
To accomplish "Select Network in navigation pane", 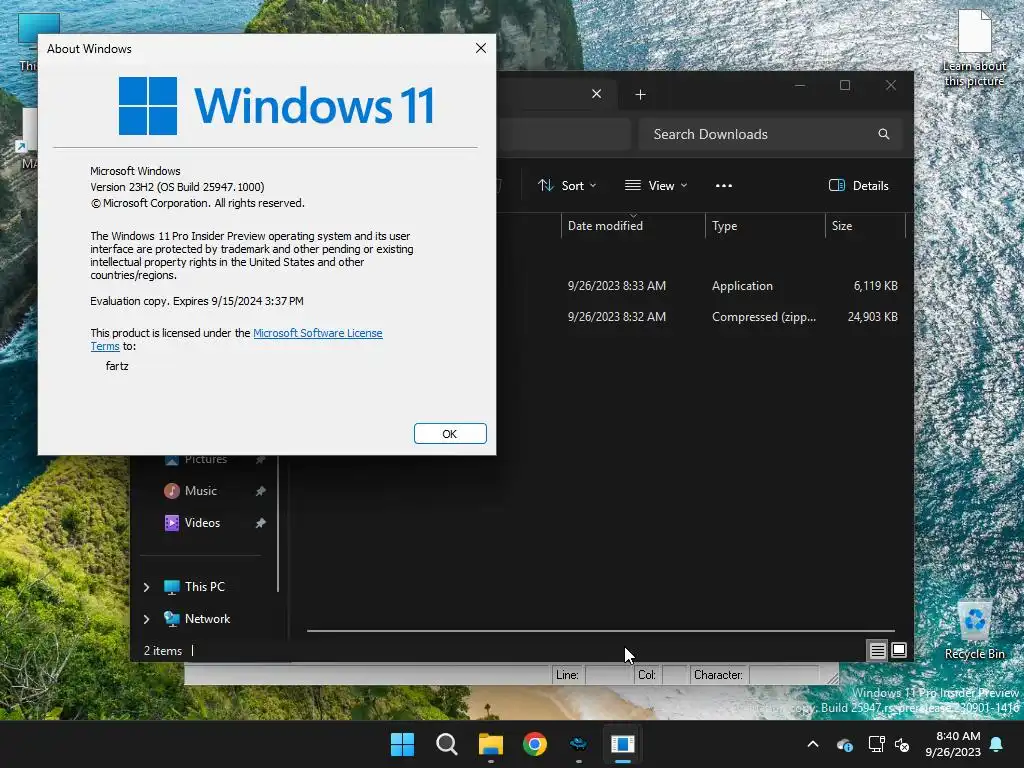I will tap(208, 619).
